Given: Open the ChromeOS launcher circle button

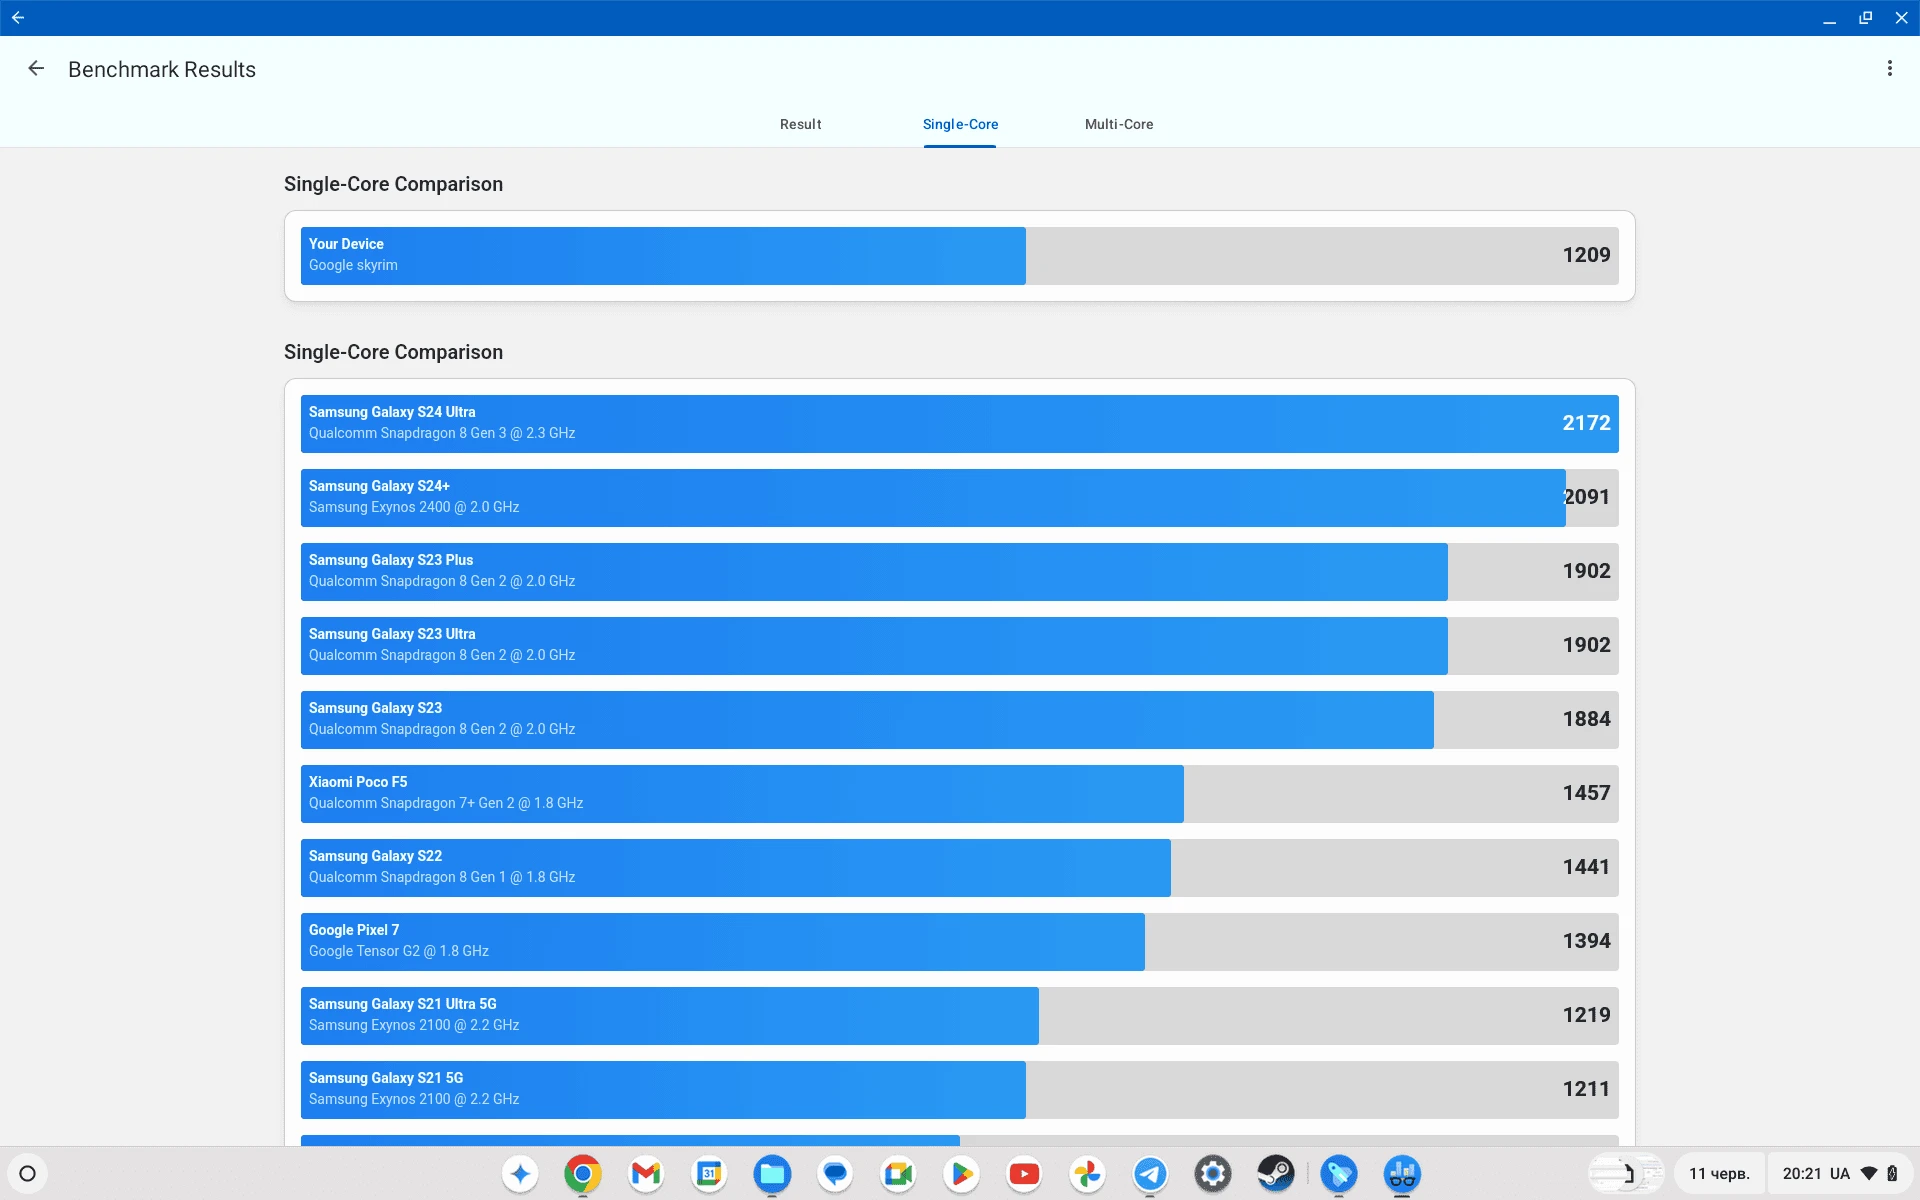Looking at the screenshot, I should (27, 1174).
